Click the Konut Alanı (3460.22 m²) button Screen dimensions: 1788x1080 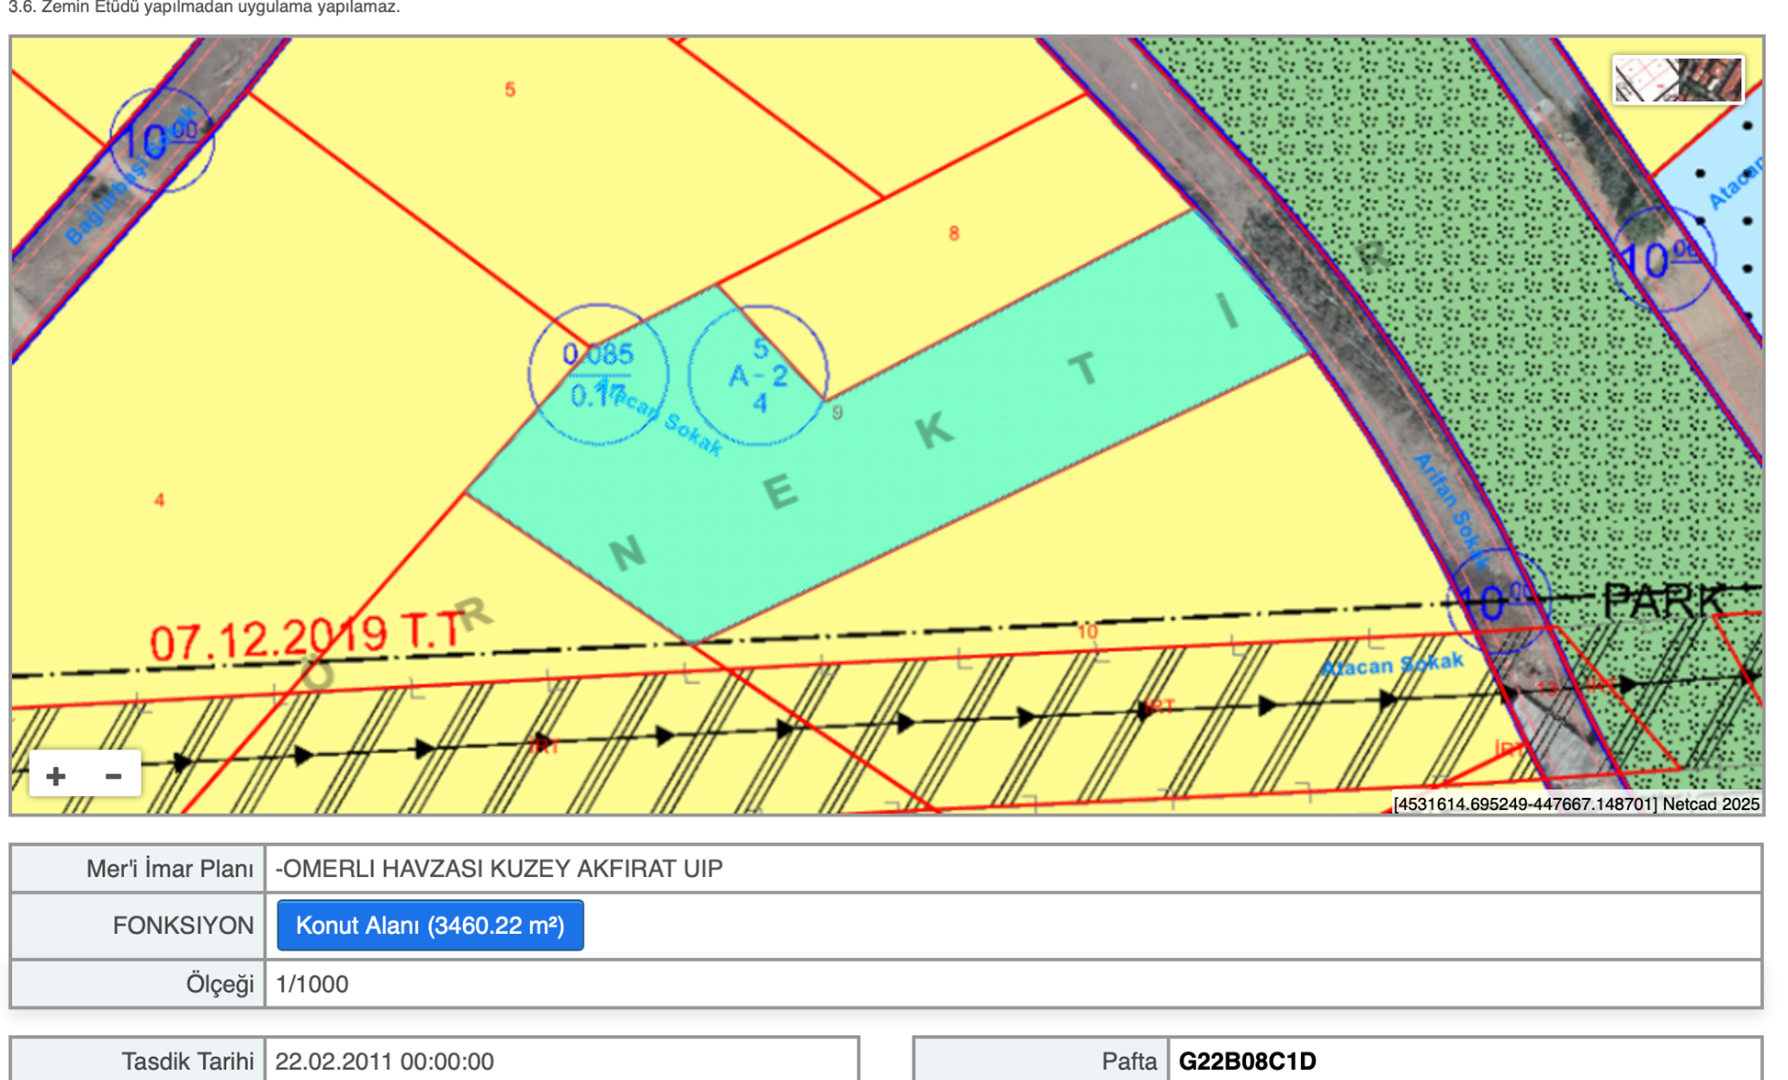(x=430, y=925)
